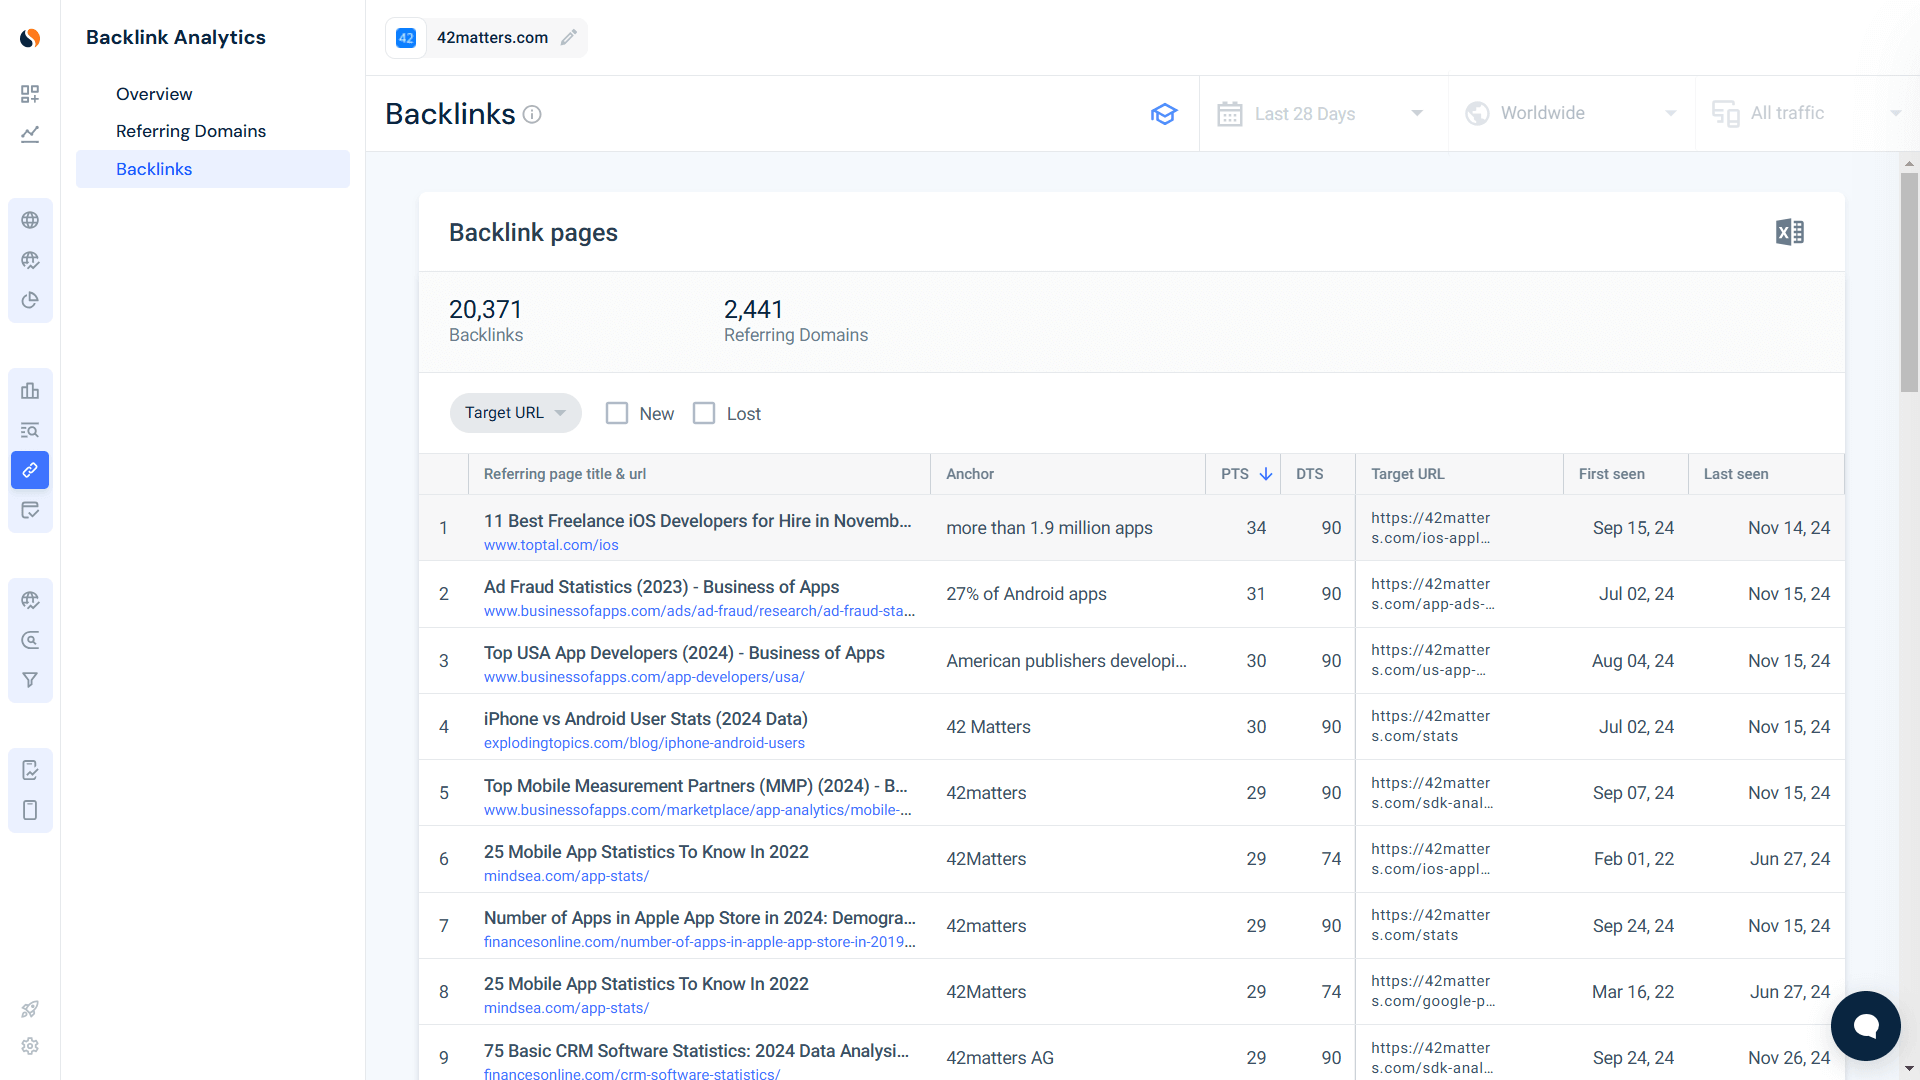The image size is (1920, 1080).
Task: Open businessofapps.com/app-developers/usa/ link
Action: pyautogui.click(x=644, y=677)
